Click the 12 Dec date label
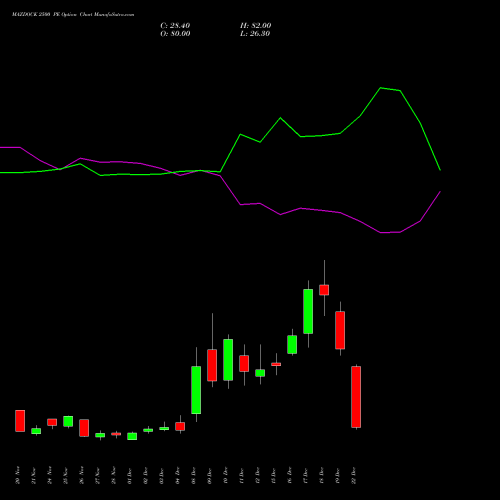Image resolution: width=500 pixels, height=500 pixels. [258, 475]
